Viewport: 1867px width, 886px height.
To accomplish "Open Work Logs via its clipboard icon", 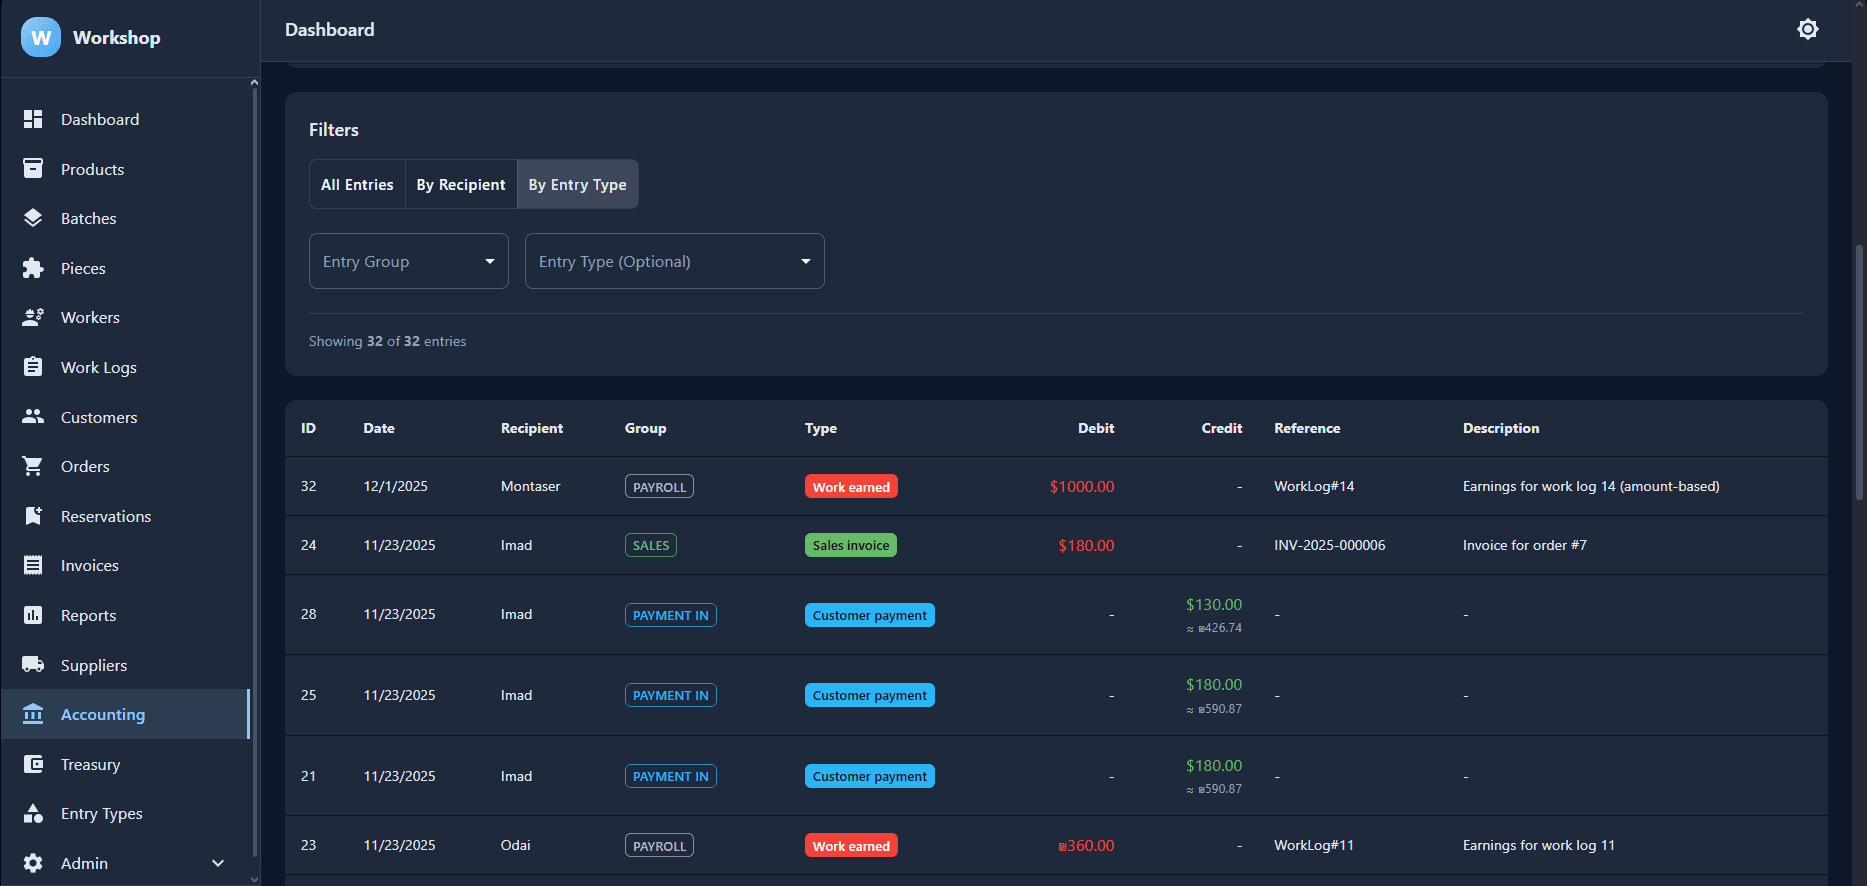I will coord(33,367).
